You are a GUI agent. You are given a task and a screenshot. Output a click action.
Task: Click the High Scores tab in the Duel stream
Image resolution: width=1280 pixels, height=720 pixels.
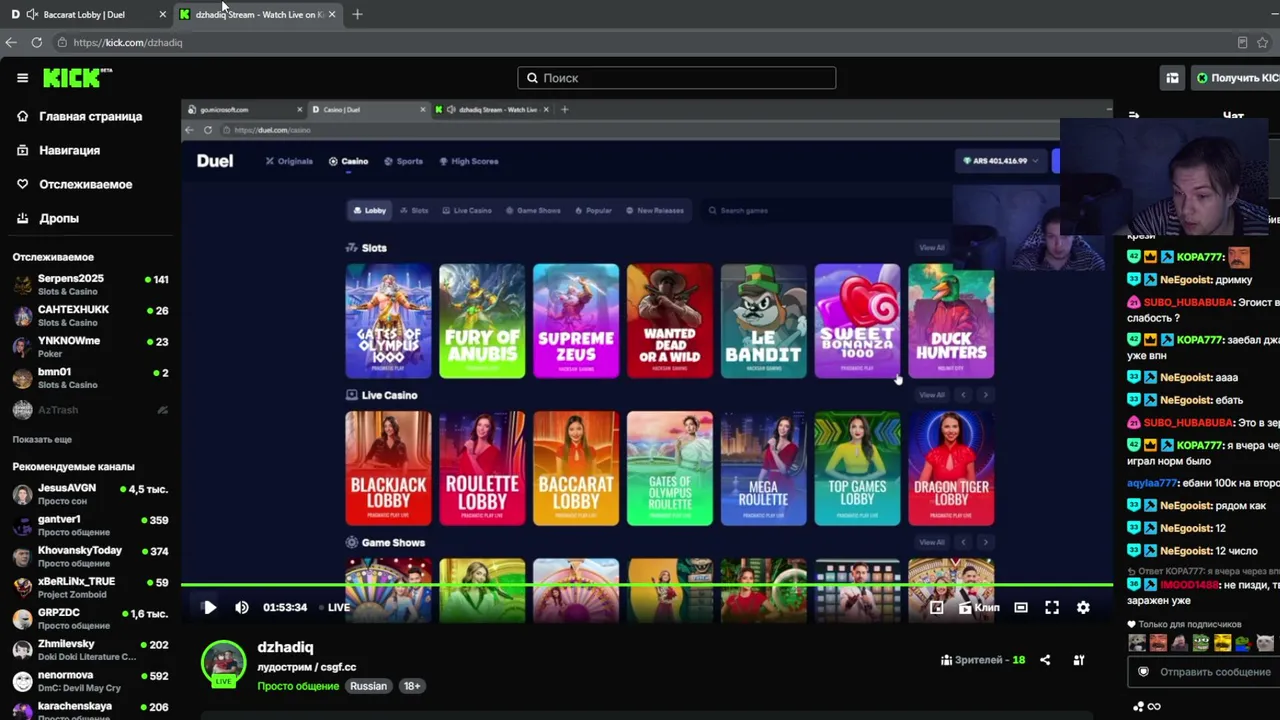tap(468, 161)
